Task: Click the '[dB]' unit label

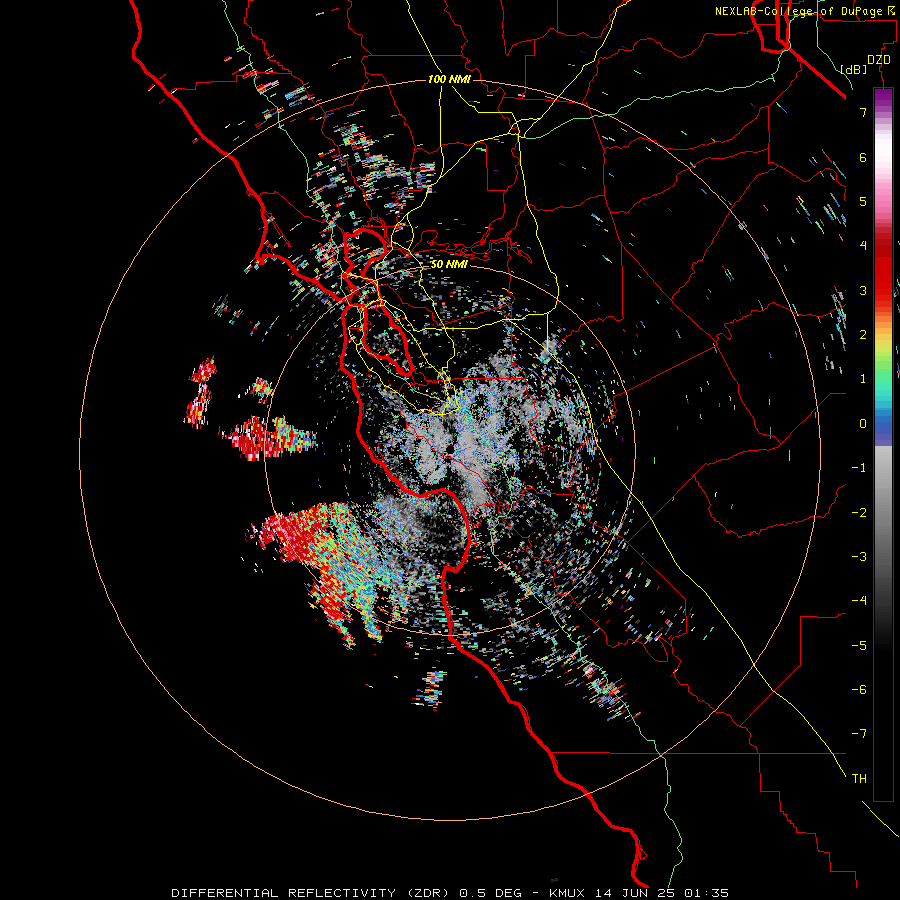Action: pos(854,69)
